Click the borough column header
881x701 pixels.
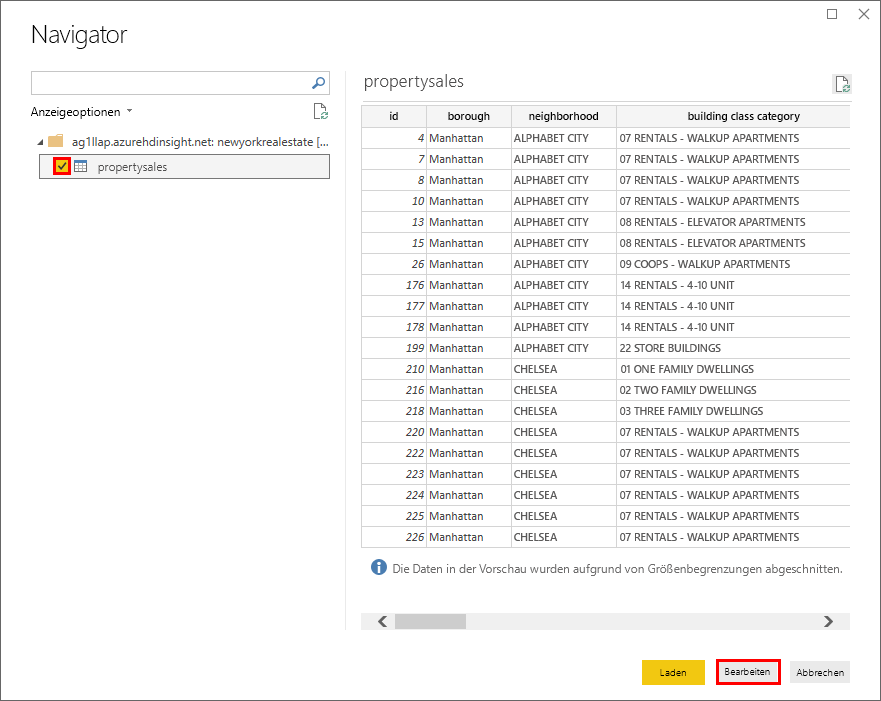click(x=468, y=116)
